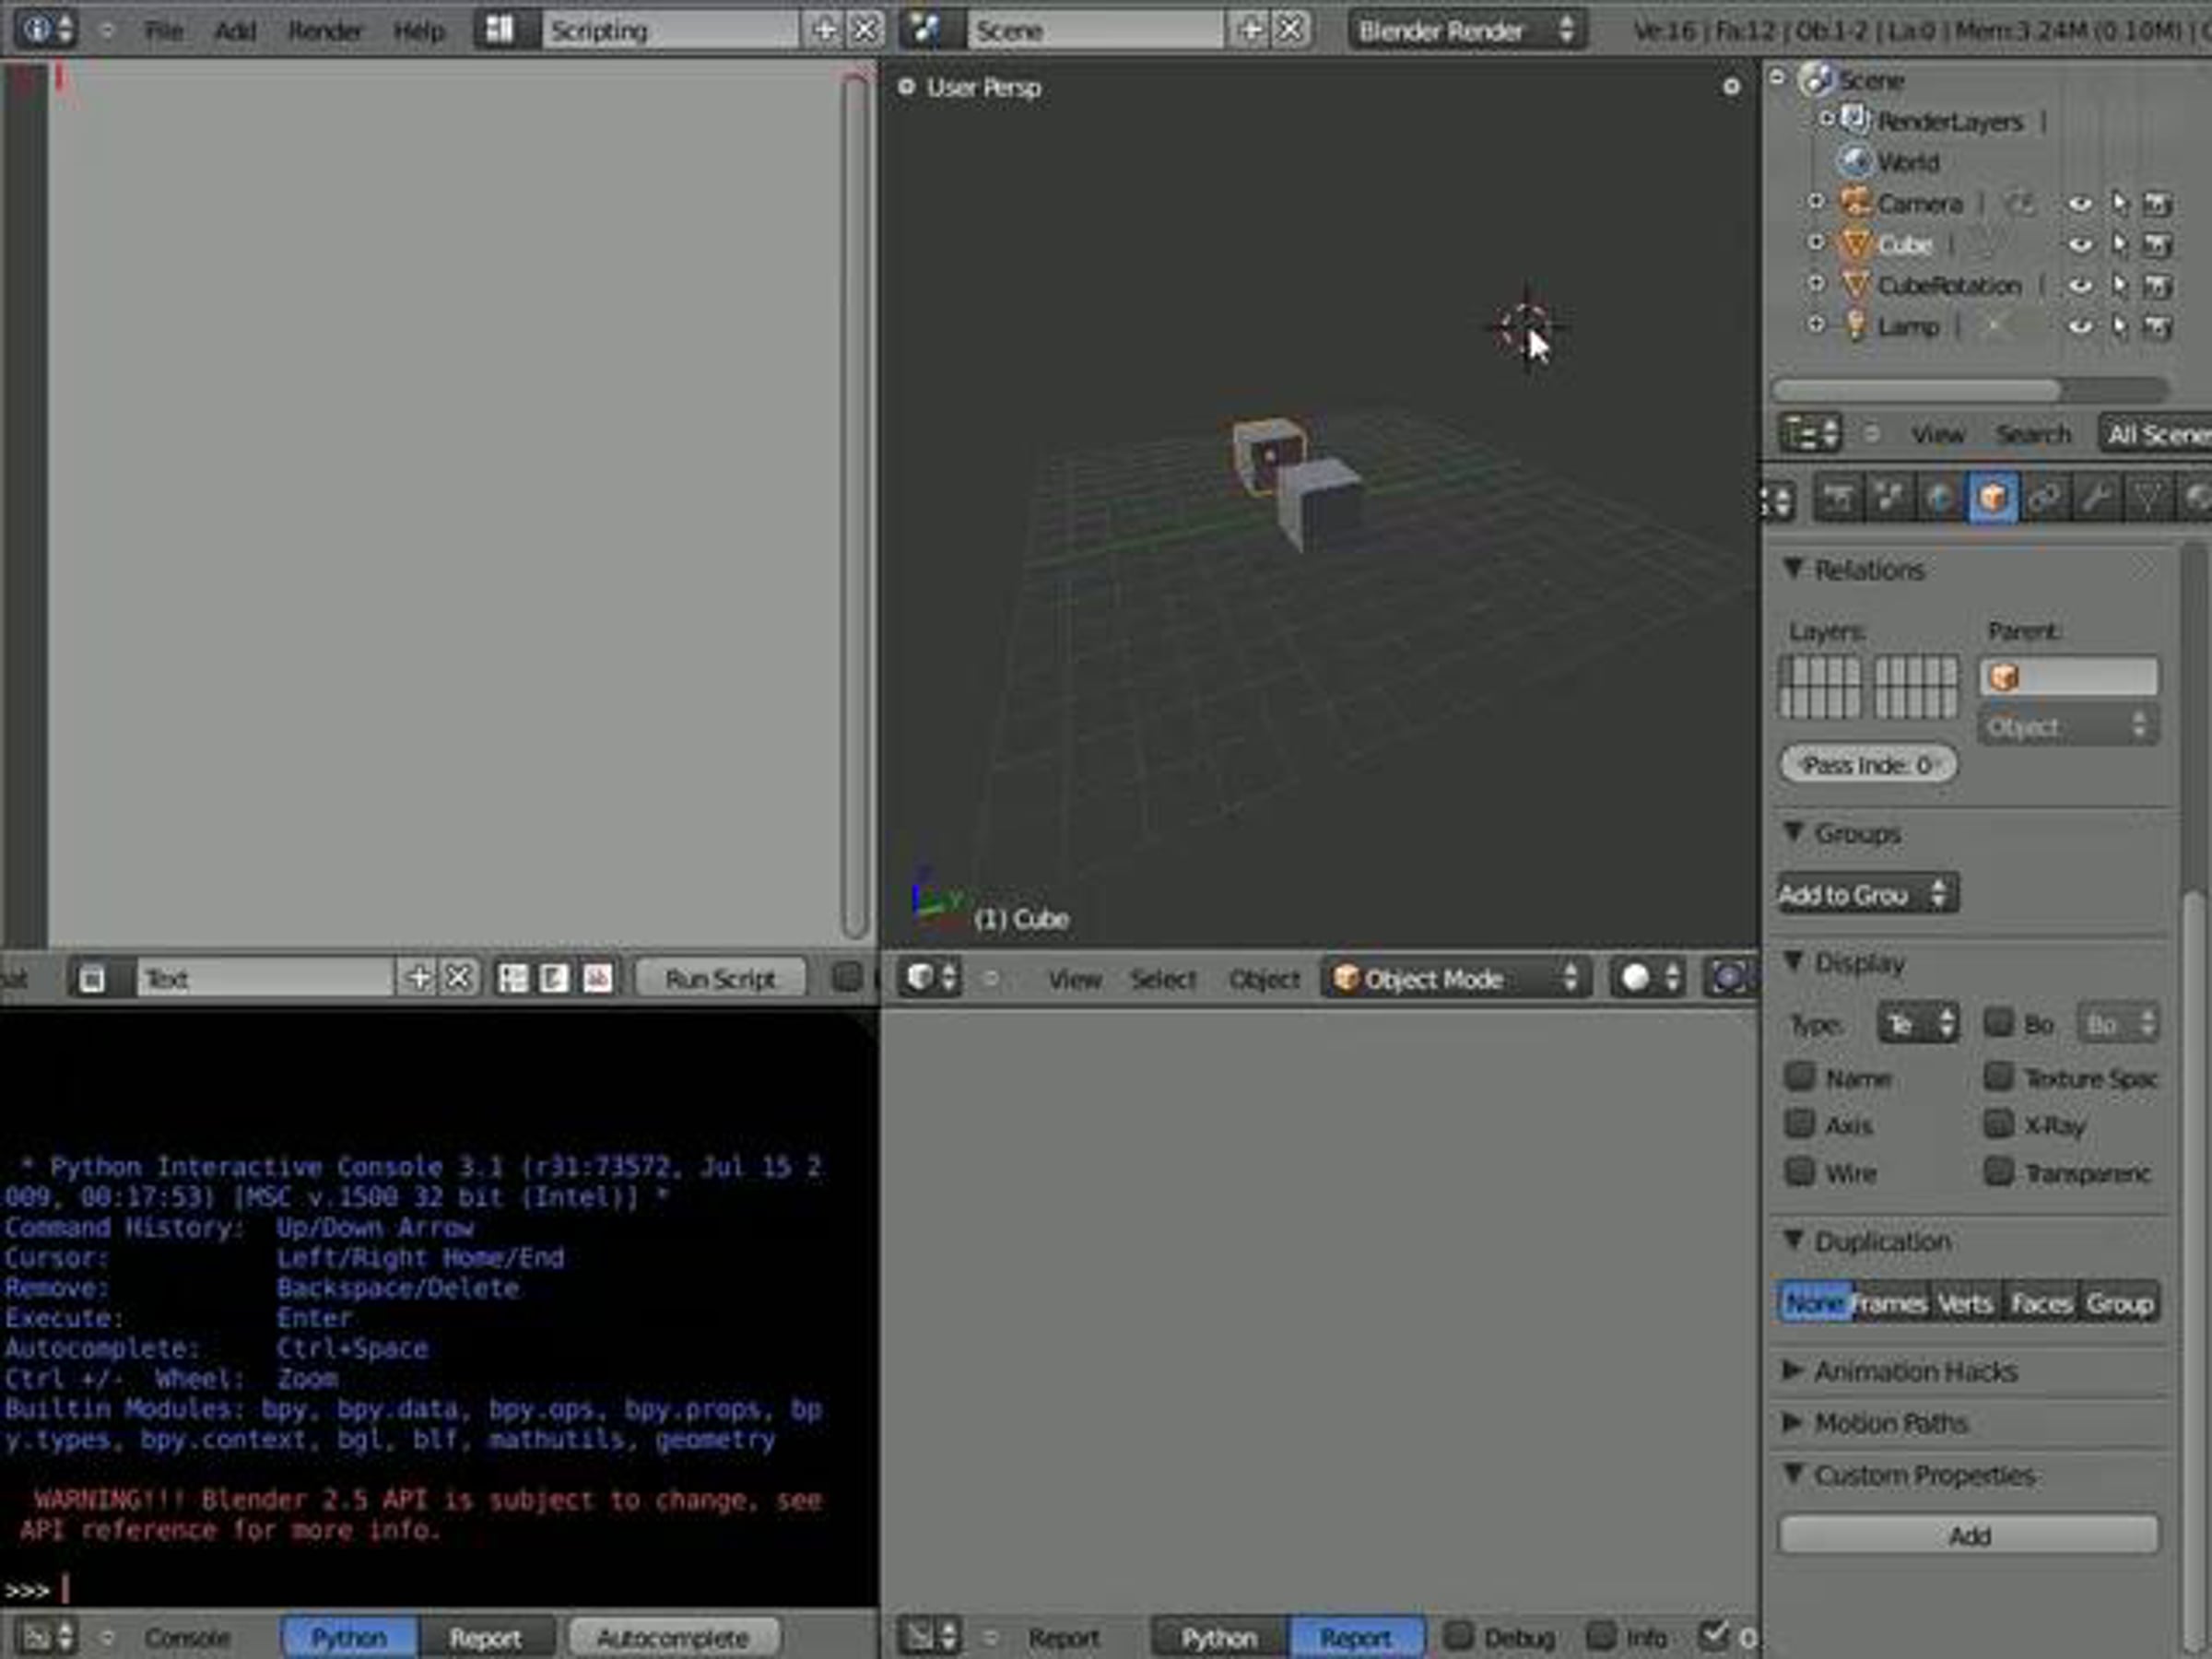Open the File menu
The height and width of the screenshot is (1659, 2212).
164,31
